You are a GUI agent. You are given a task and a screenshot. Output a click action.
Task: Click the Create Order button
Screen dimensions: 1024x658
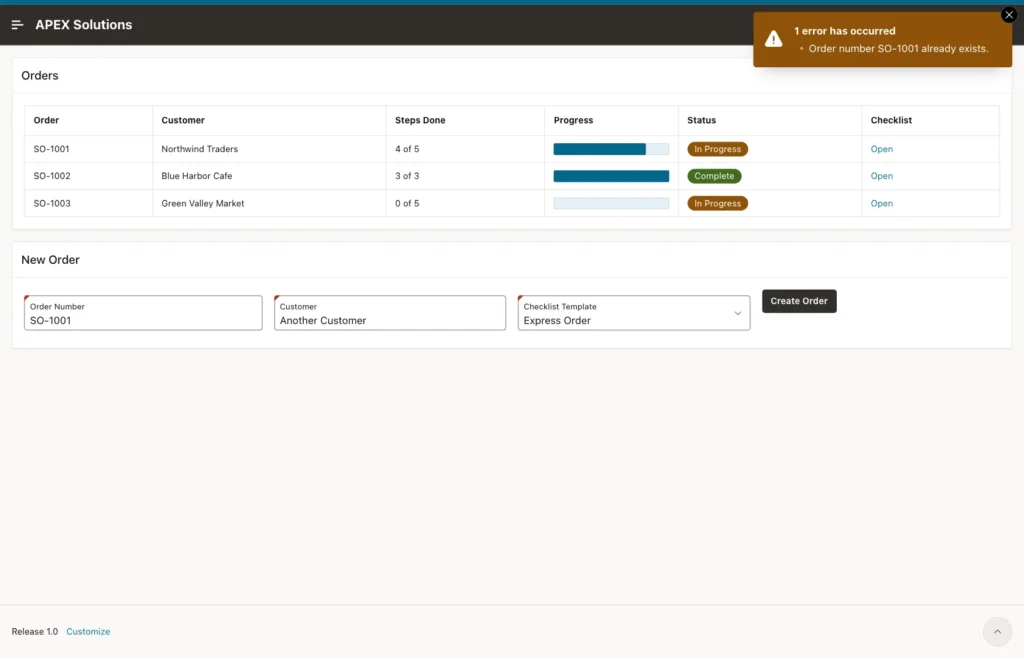click(x=799, y=301)
